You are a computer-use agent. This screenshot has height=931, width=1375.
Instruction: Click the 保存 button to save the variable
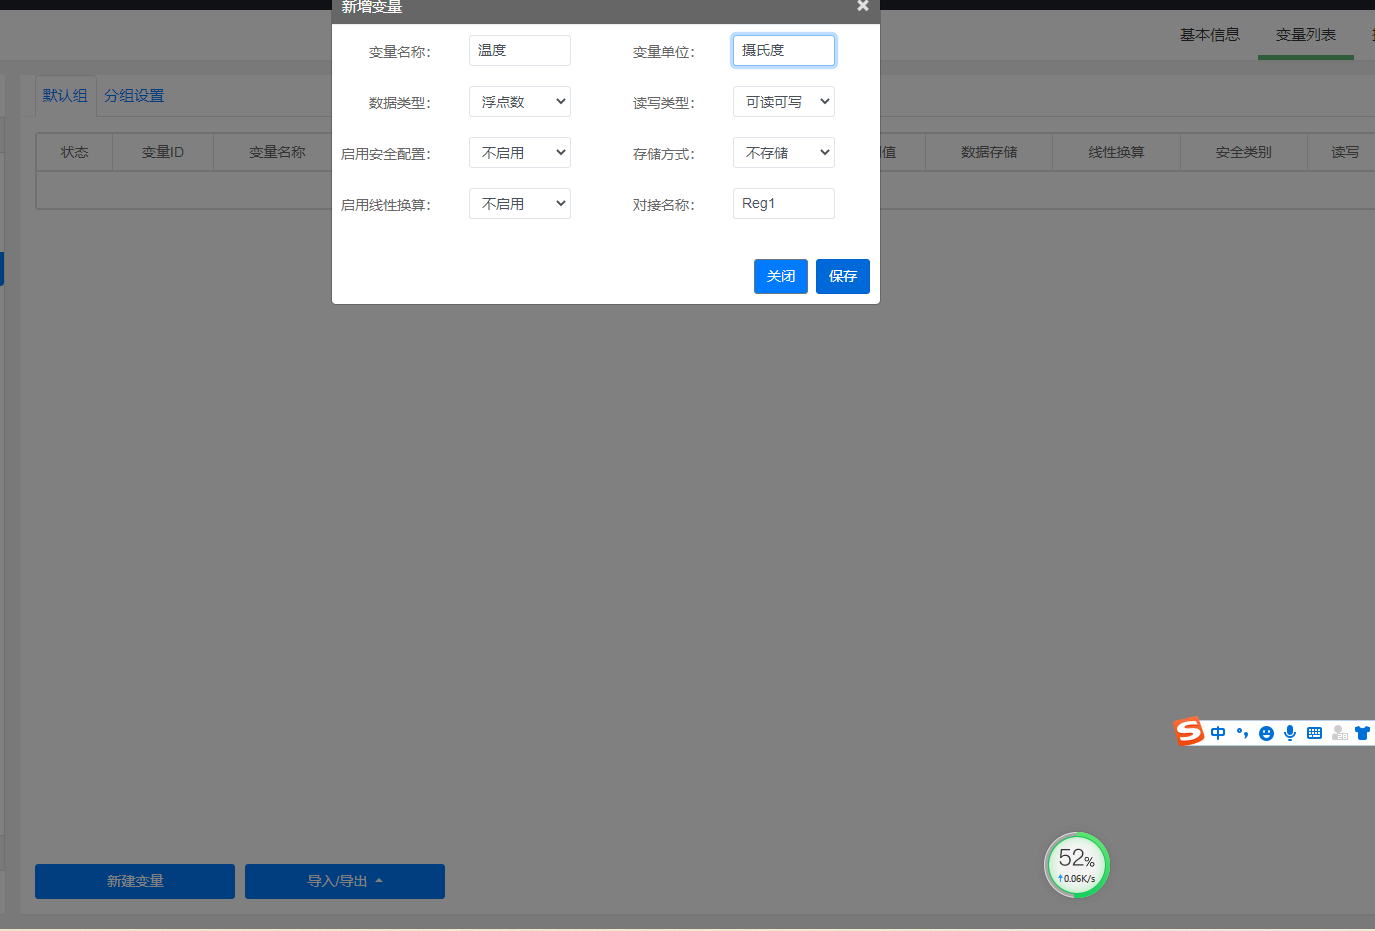click(x=843, y=276)
